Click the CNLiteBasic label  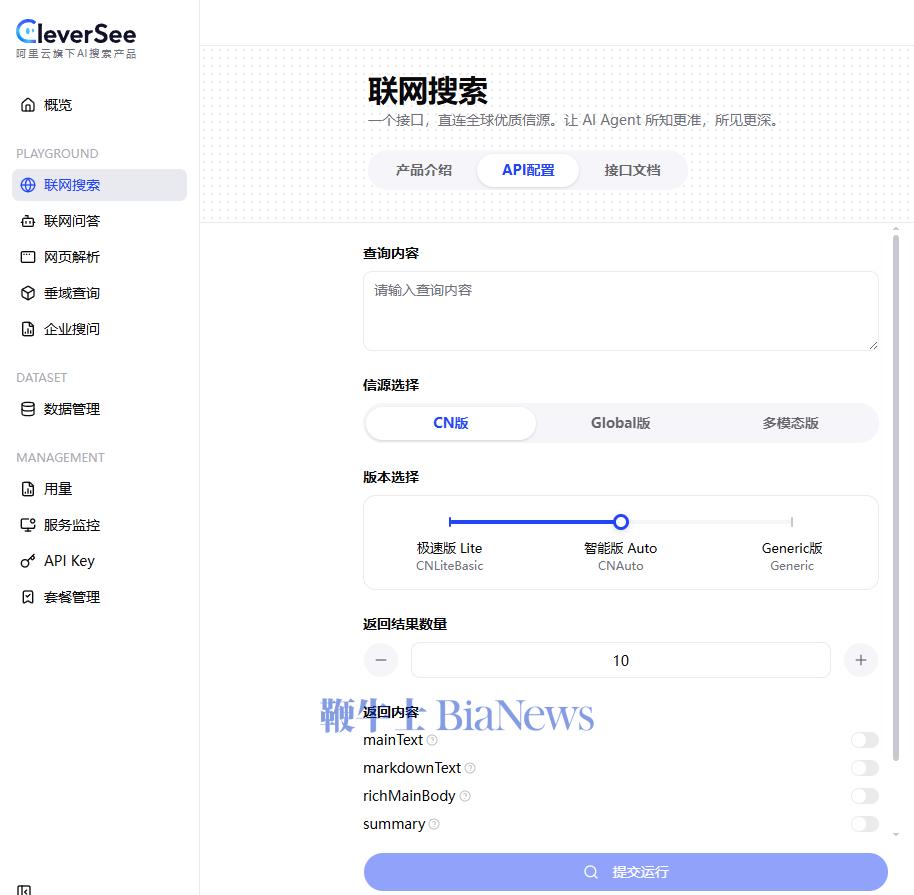449,566
